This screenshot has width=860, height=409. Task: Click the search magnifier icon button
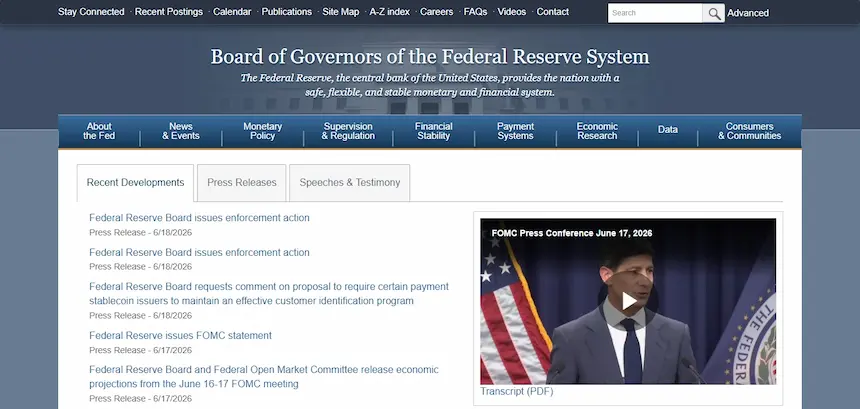point(714,13)
